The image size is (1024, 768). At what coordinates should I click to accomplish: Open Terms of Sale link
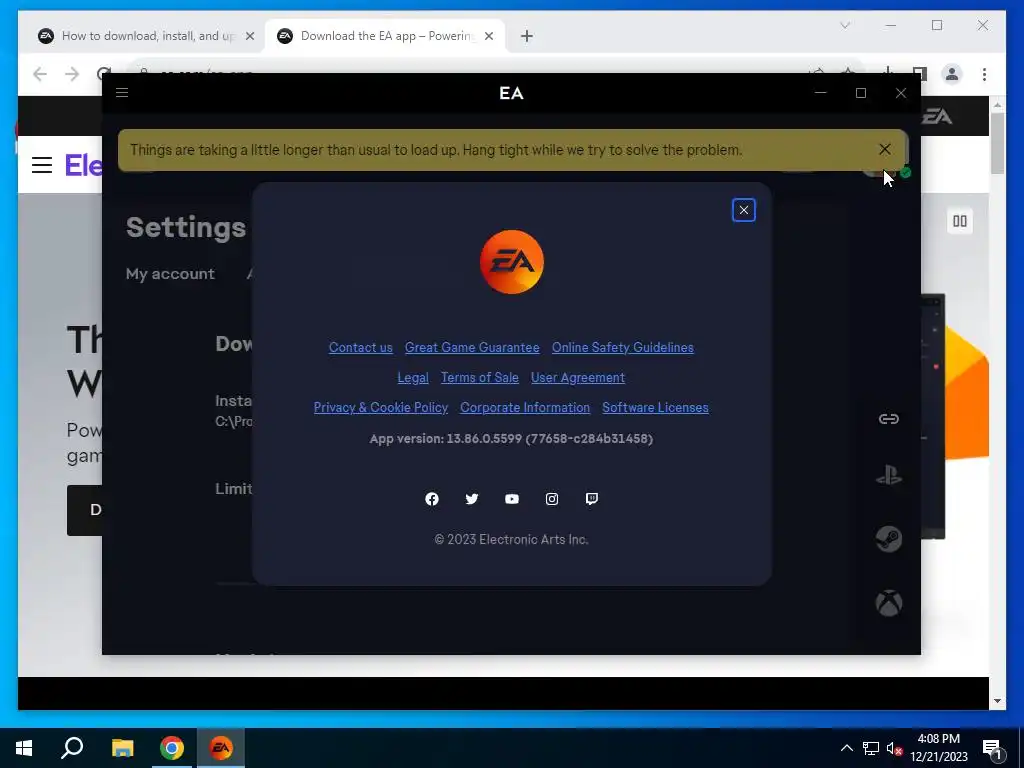479,377
